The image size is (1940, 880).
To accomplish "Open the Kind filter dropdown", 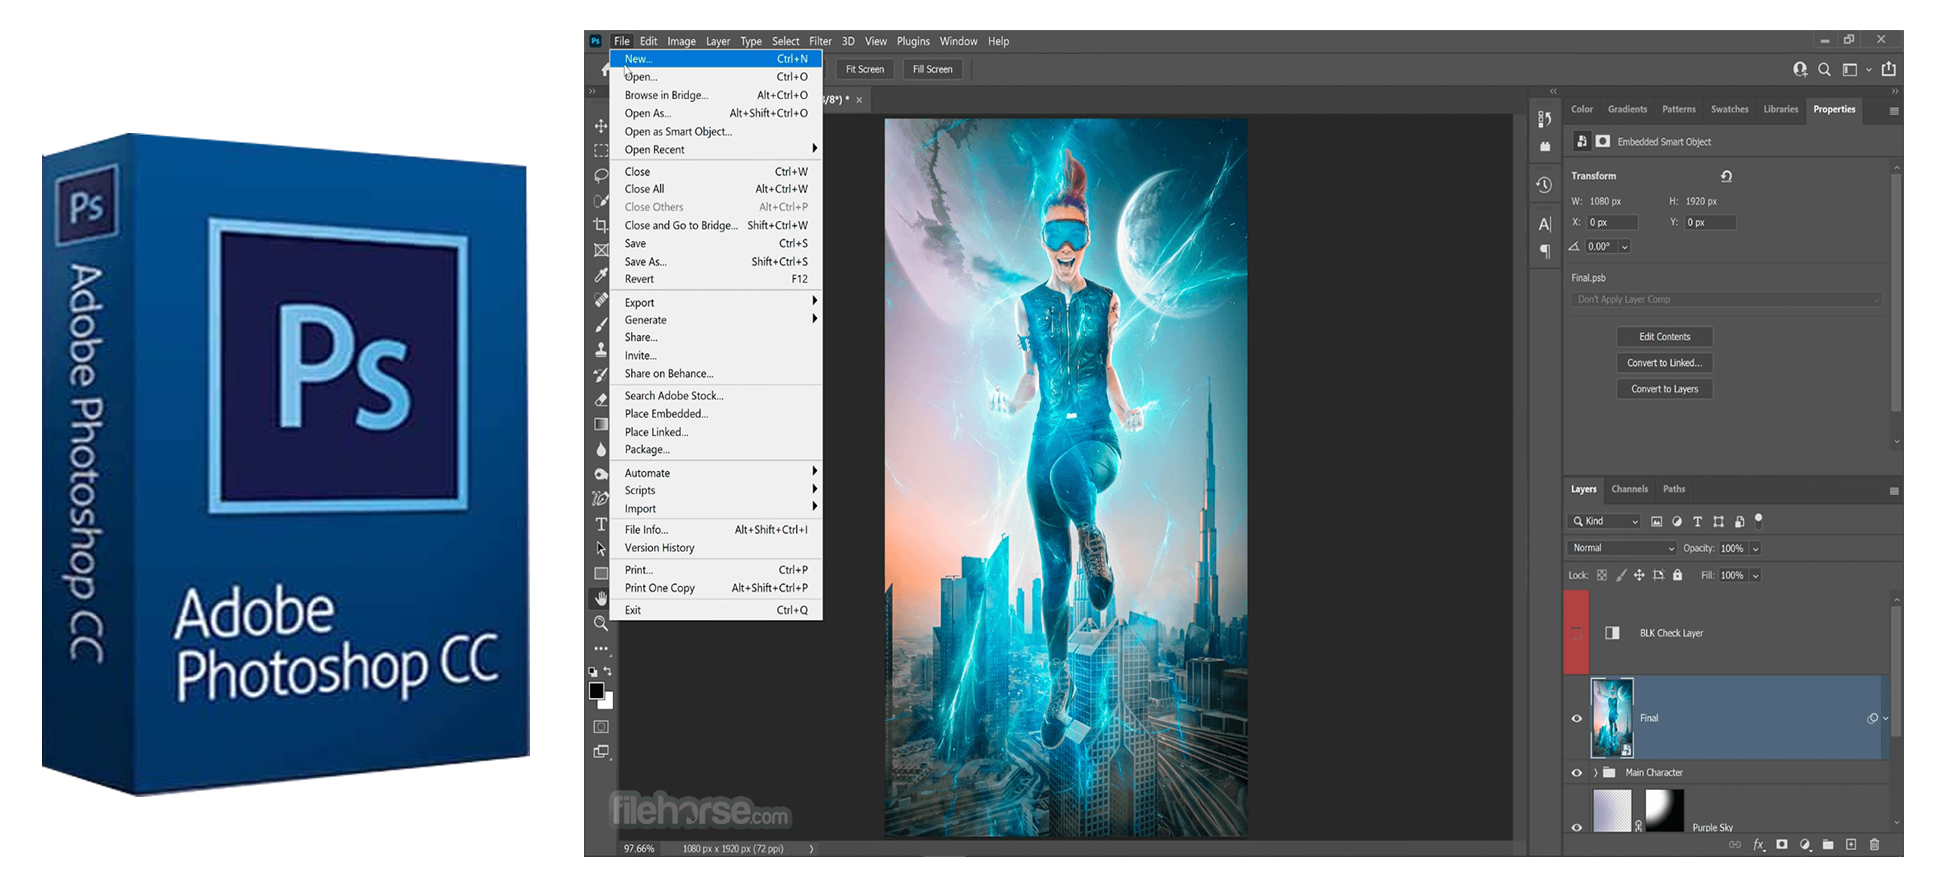I will (x=1604, y=521).
